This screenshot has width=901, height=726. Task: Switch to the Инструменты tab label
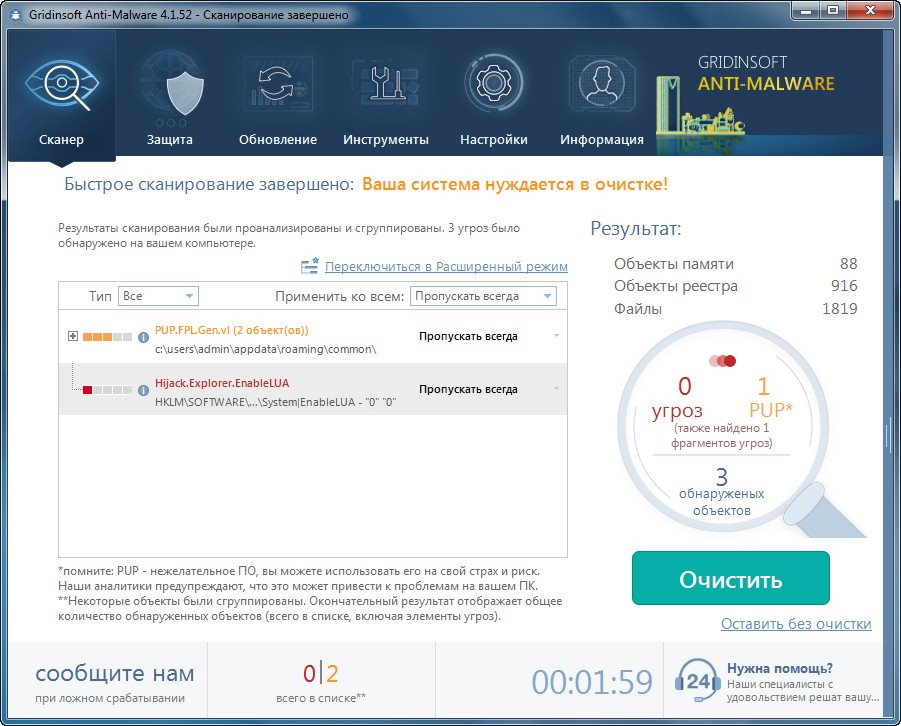tap(386, 140)
